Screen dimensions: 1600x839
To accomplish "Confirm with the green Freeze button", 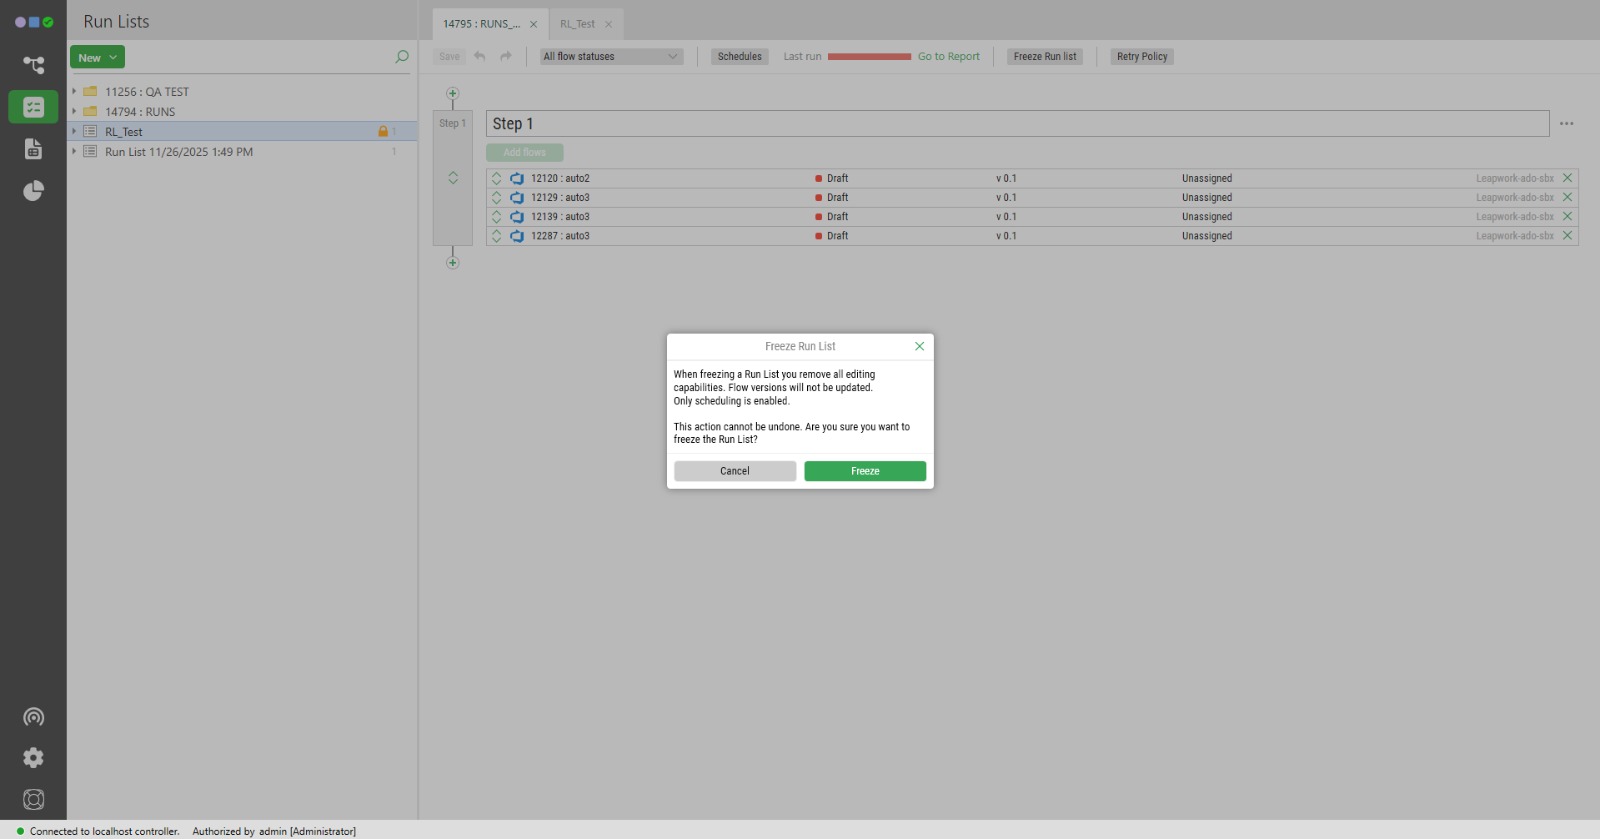I will click(x=864, y=471).
